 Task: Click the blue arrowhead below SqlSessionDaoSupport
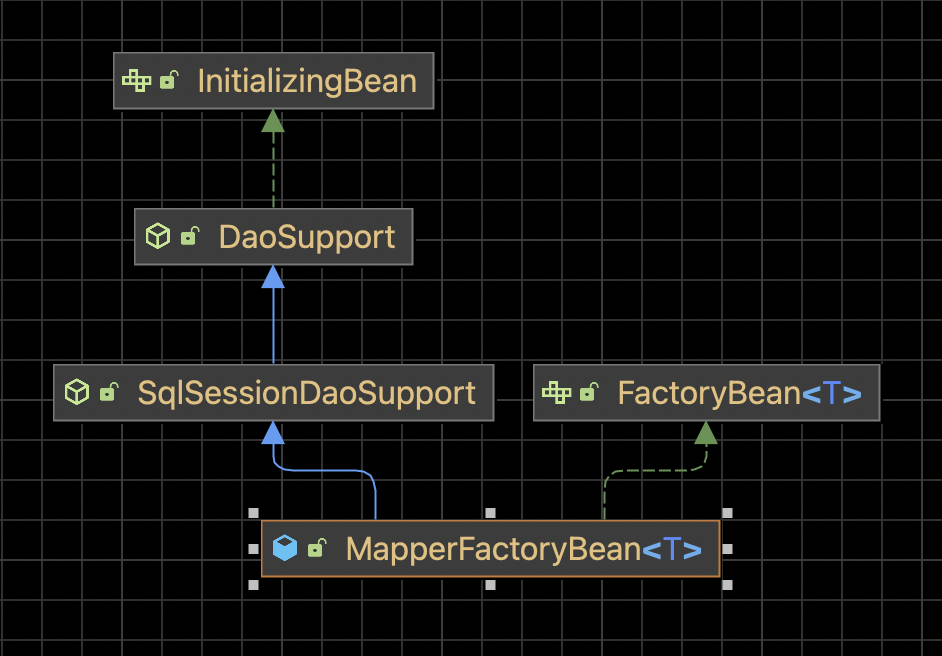coord(273,433)
